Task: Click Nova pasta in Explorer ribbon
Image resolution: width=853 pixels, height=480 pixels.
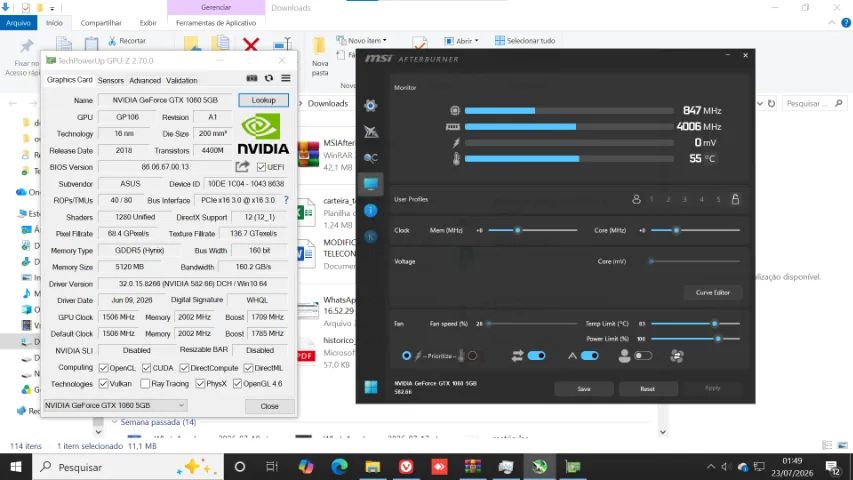Action: [x=320, y=56]
